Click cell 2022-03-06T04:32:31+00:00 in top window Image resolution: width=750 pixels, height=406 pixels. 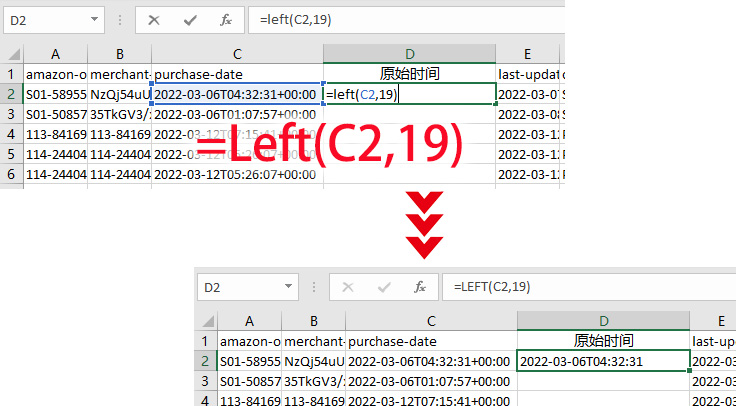coord(237,94)
